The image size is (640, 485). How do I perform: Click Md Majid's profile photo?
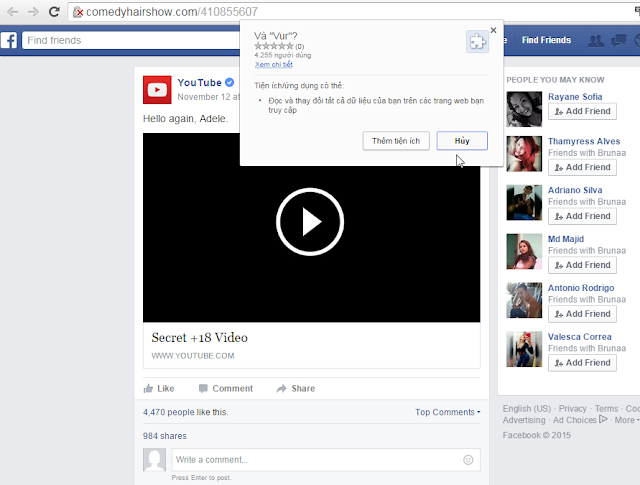(x=524, y=251)
